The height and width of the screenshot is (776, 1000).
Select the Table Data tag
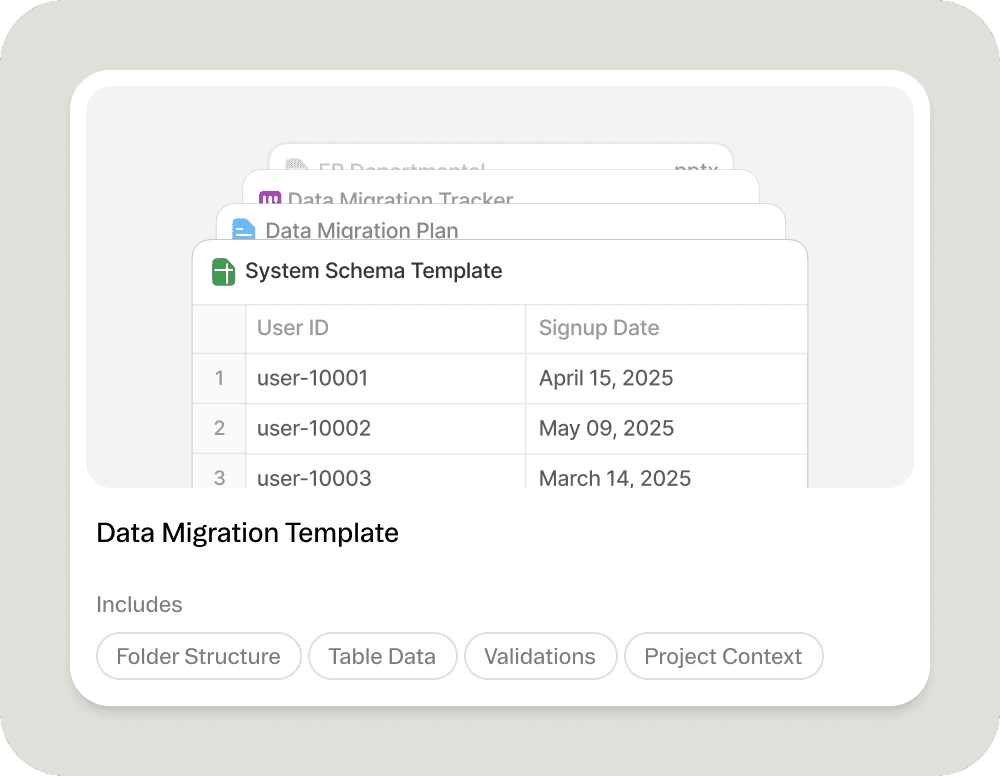tap(382, 656)
